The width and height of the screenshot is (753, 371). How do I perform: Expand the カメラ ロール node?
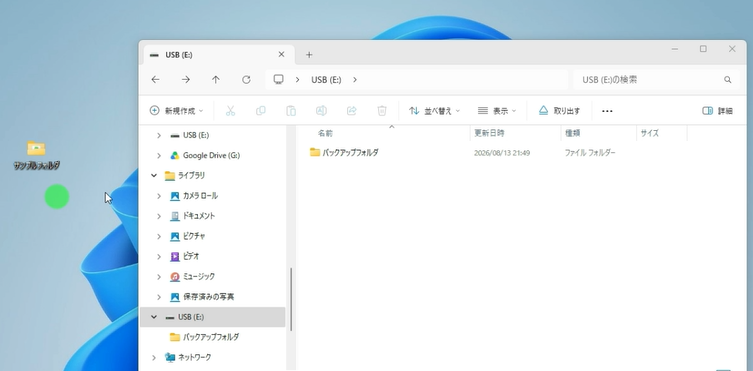click(159, 196)
